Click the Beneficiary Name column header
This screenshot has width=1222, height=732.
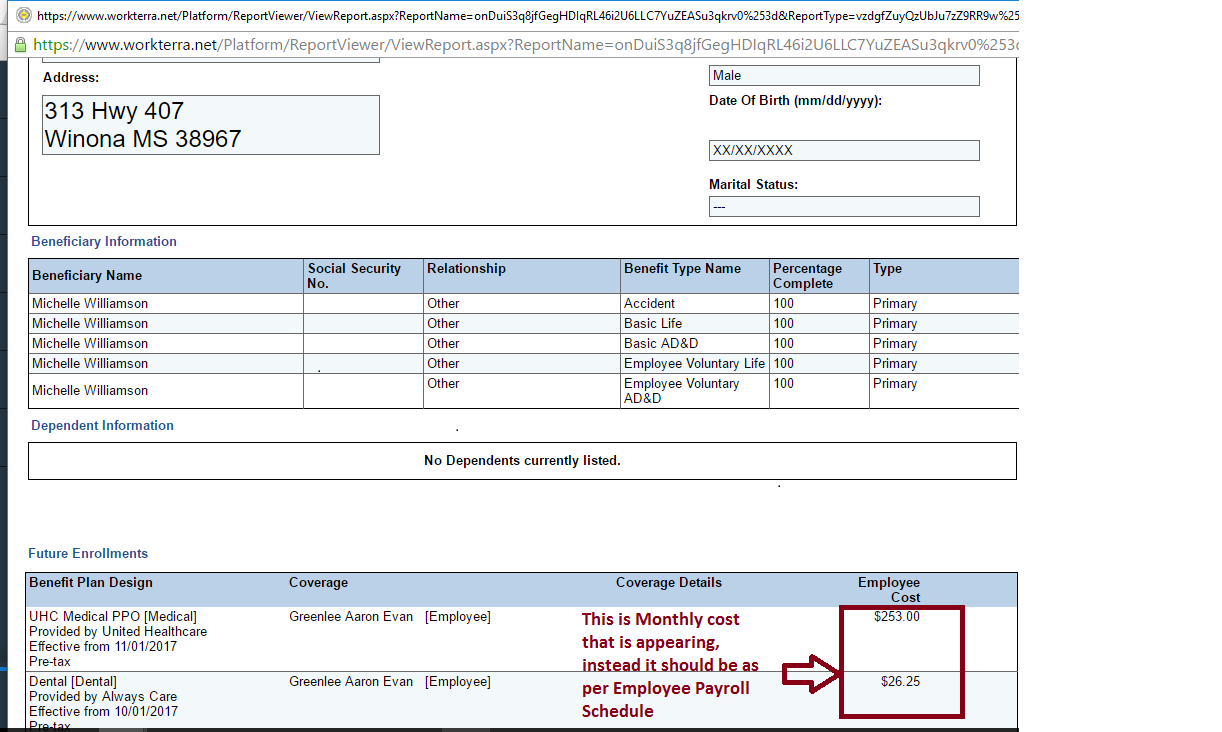(87, 276)
